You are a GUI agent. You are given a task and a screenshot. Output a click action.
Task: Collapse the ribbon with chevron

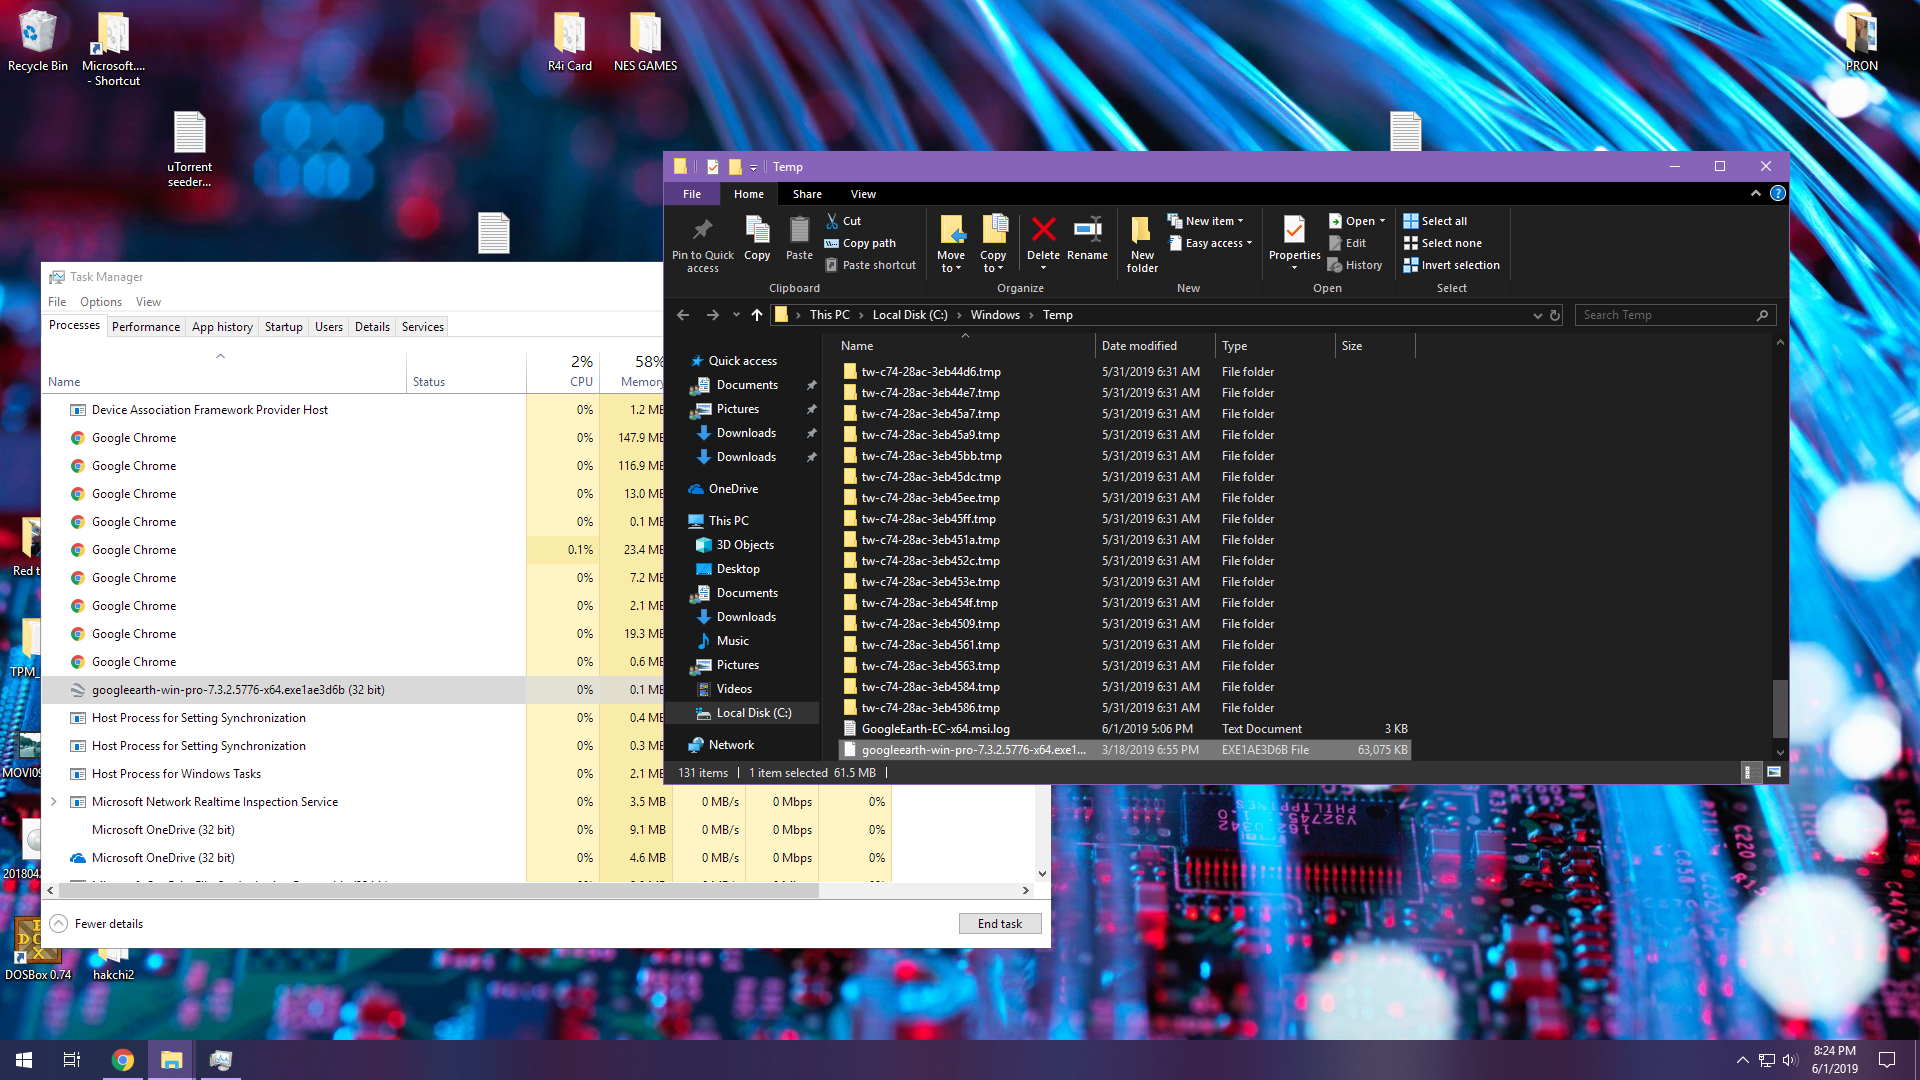point(1755,194)
